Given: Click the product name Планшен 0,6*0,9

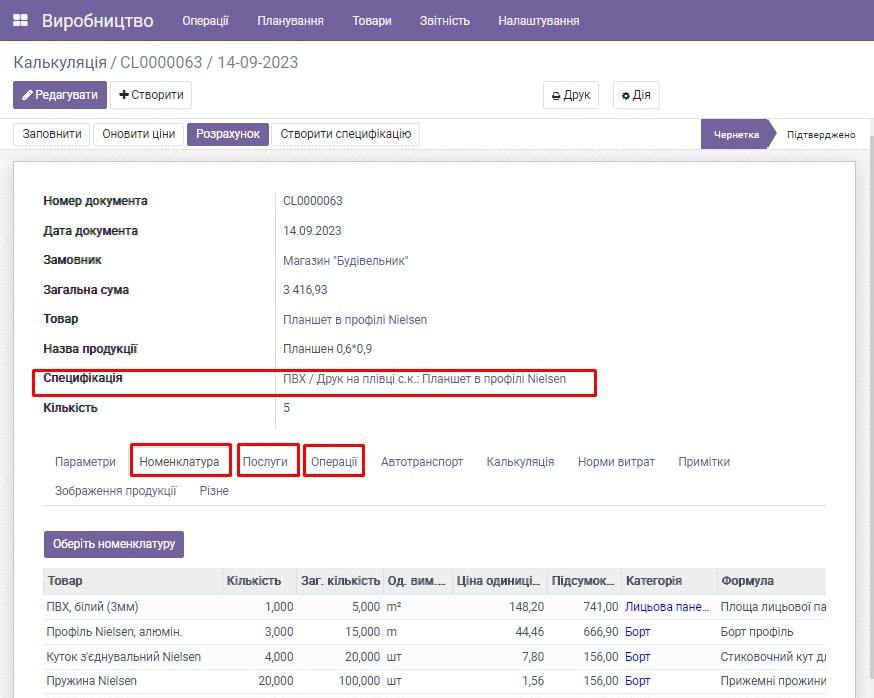Looking at the screenshot, I should [x=328, y=349].
